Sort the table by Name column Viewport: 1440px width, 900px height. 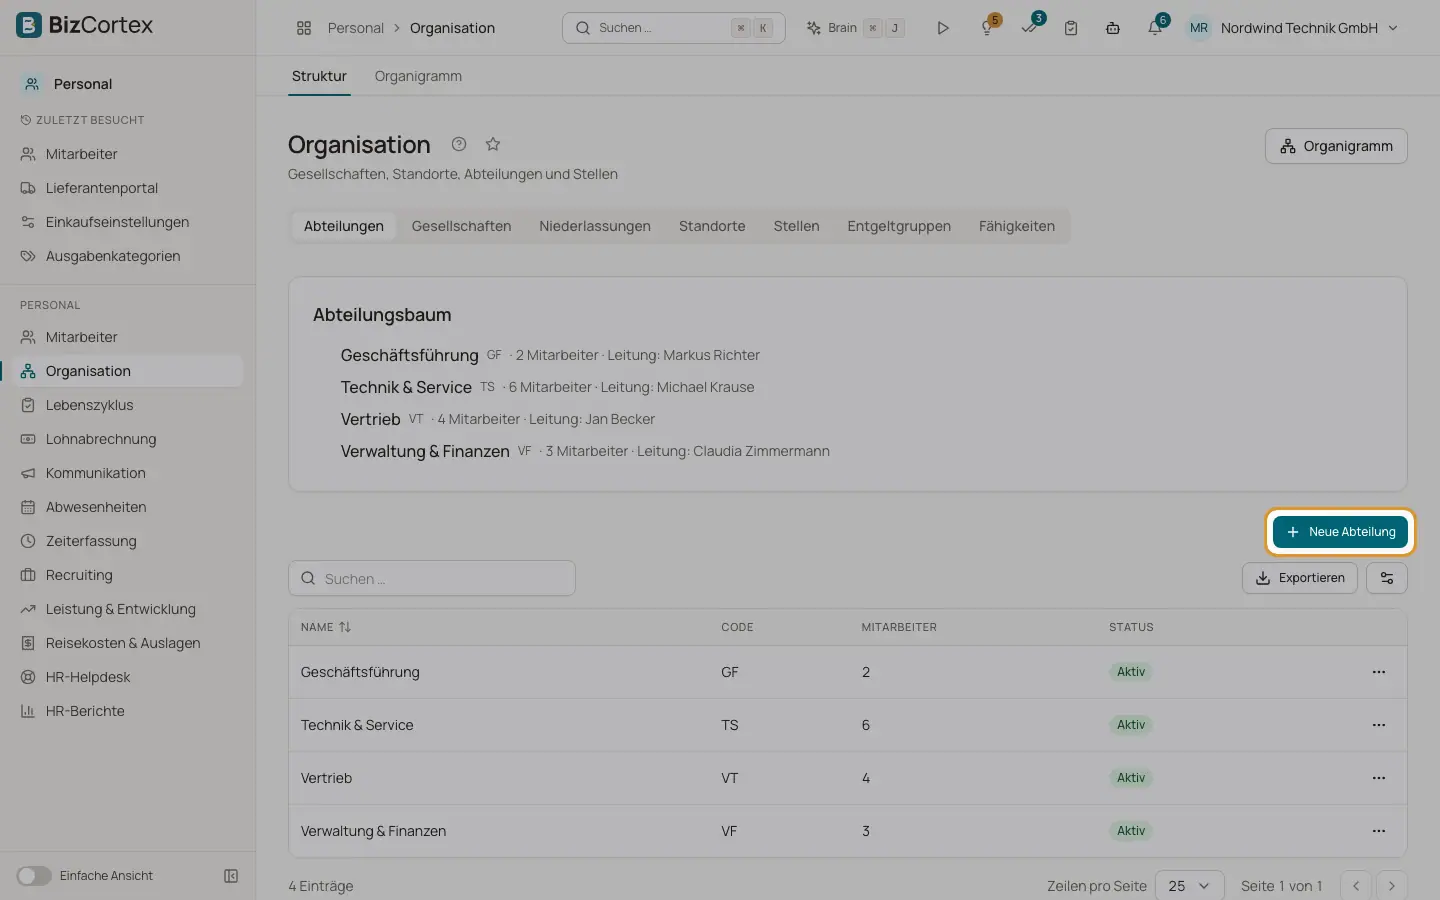(326, 627)
